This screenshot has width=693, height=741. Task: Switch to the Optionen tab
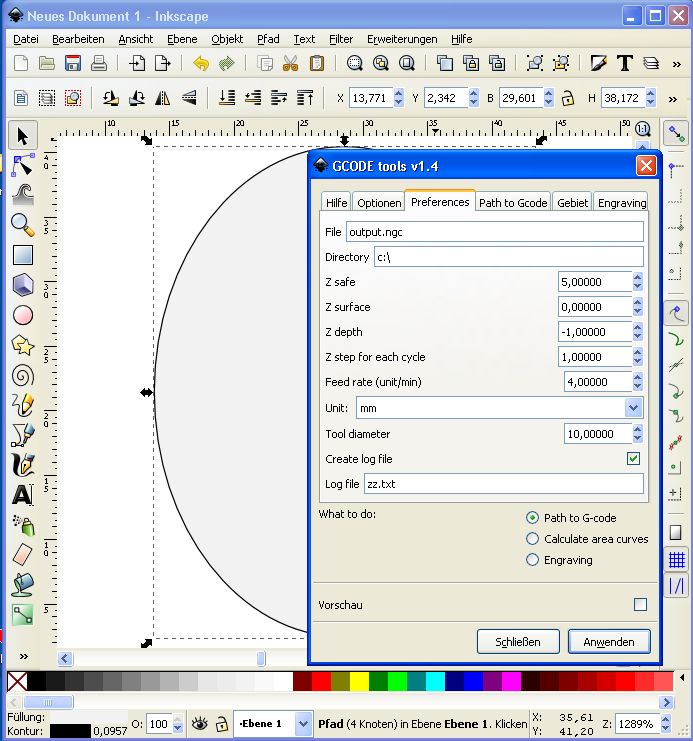(379, 202)
